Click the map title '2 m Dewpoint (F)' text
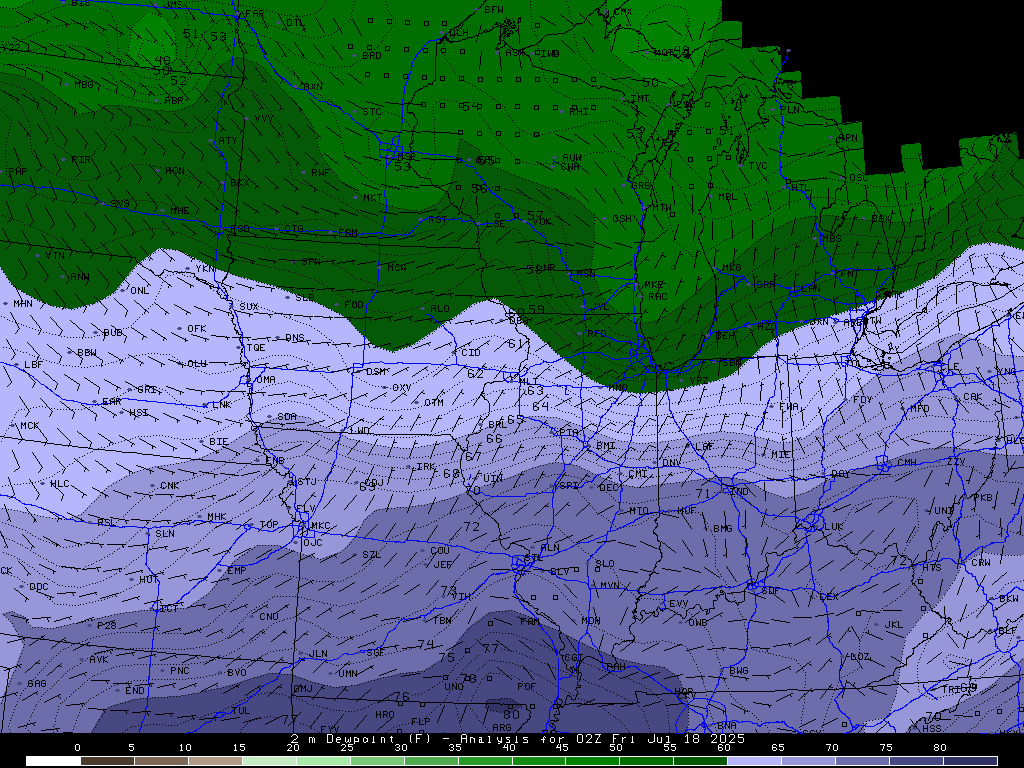Screen dimensions: 1024x768 pos(358,739)
